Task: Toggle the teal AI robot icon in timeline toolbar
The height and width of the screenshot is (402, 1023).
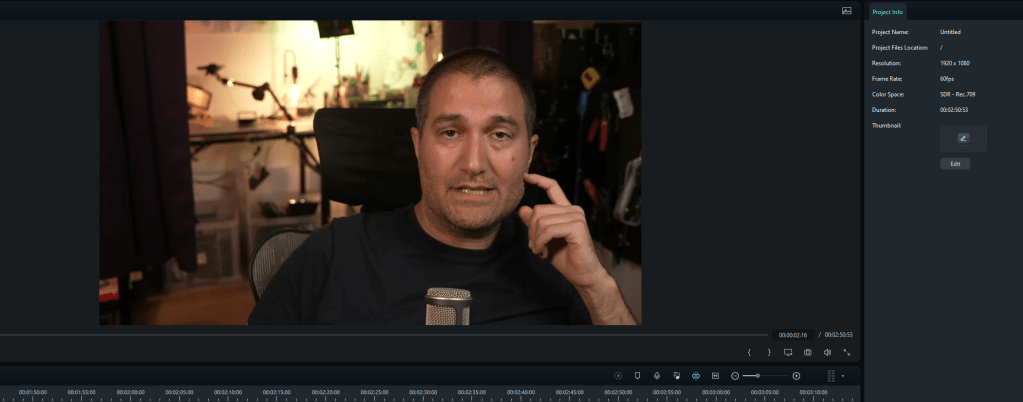Action: [696, 376]
